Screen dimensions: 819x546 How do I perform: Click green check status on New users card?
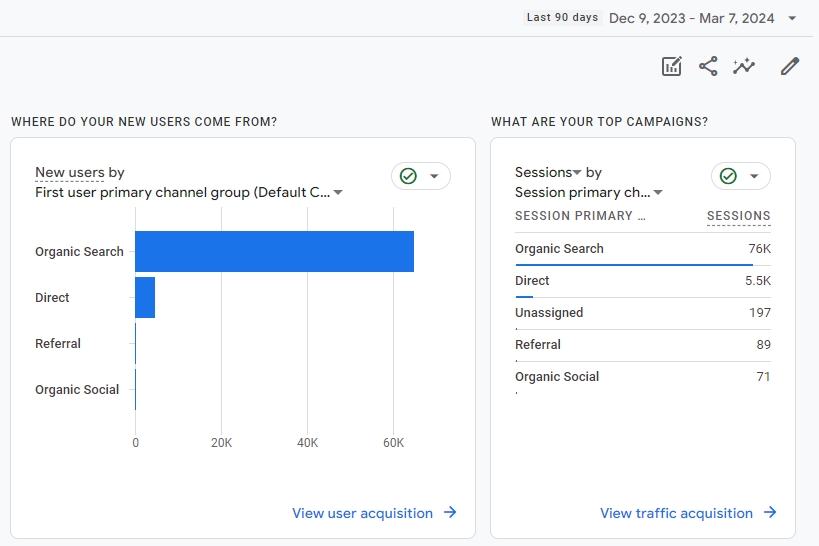(x=408, y=176)
